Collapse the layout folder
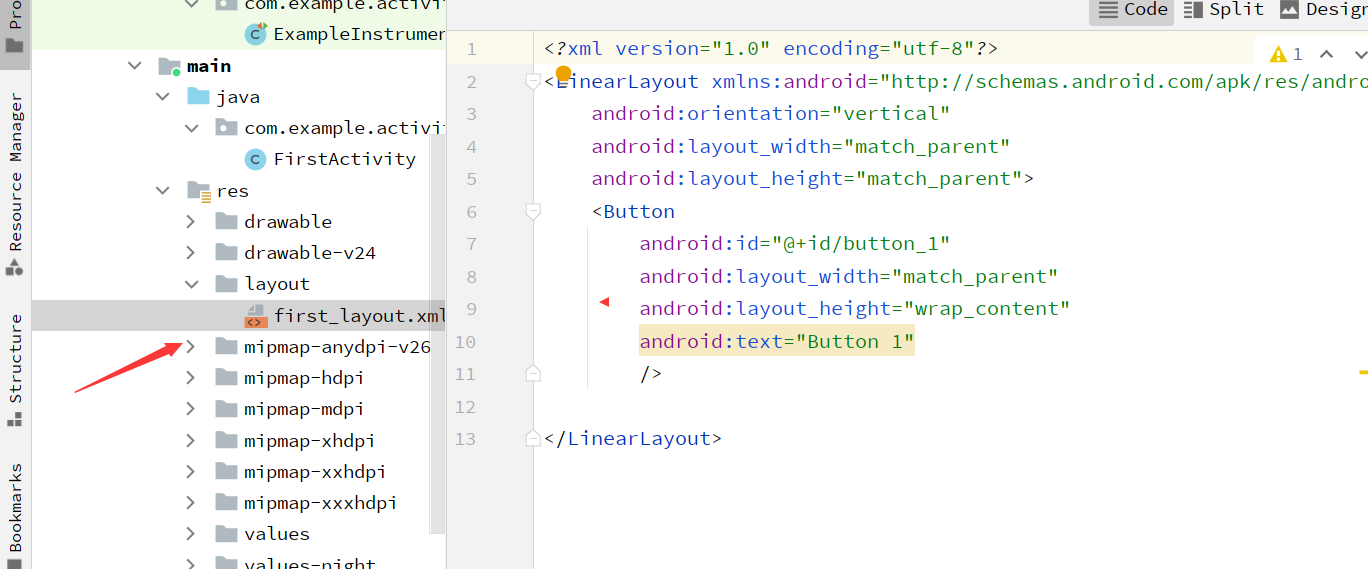The width and height of the screenshot is (1368, 569). [191, 284]
